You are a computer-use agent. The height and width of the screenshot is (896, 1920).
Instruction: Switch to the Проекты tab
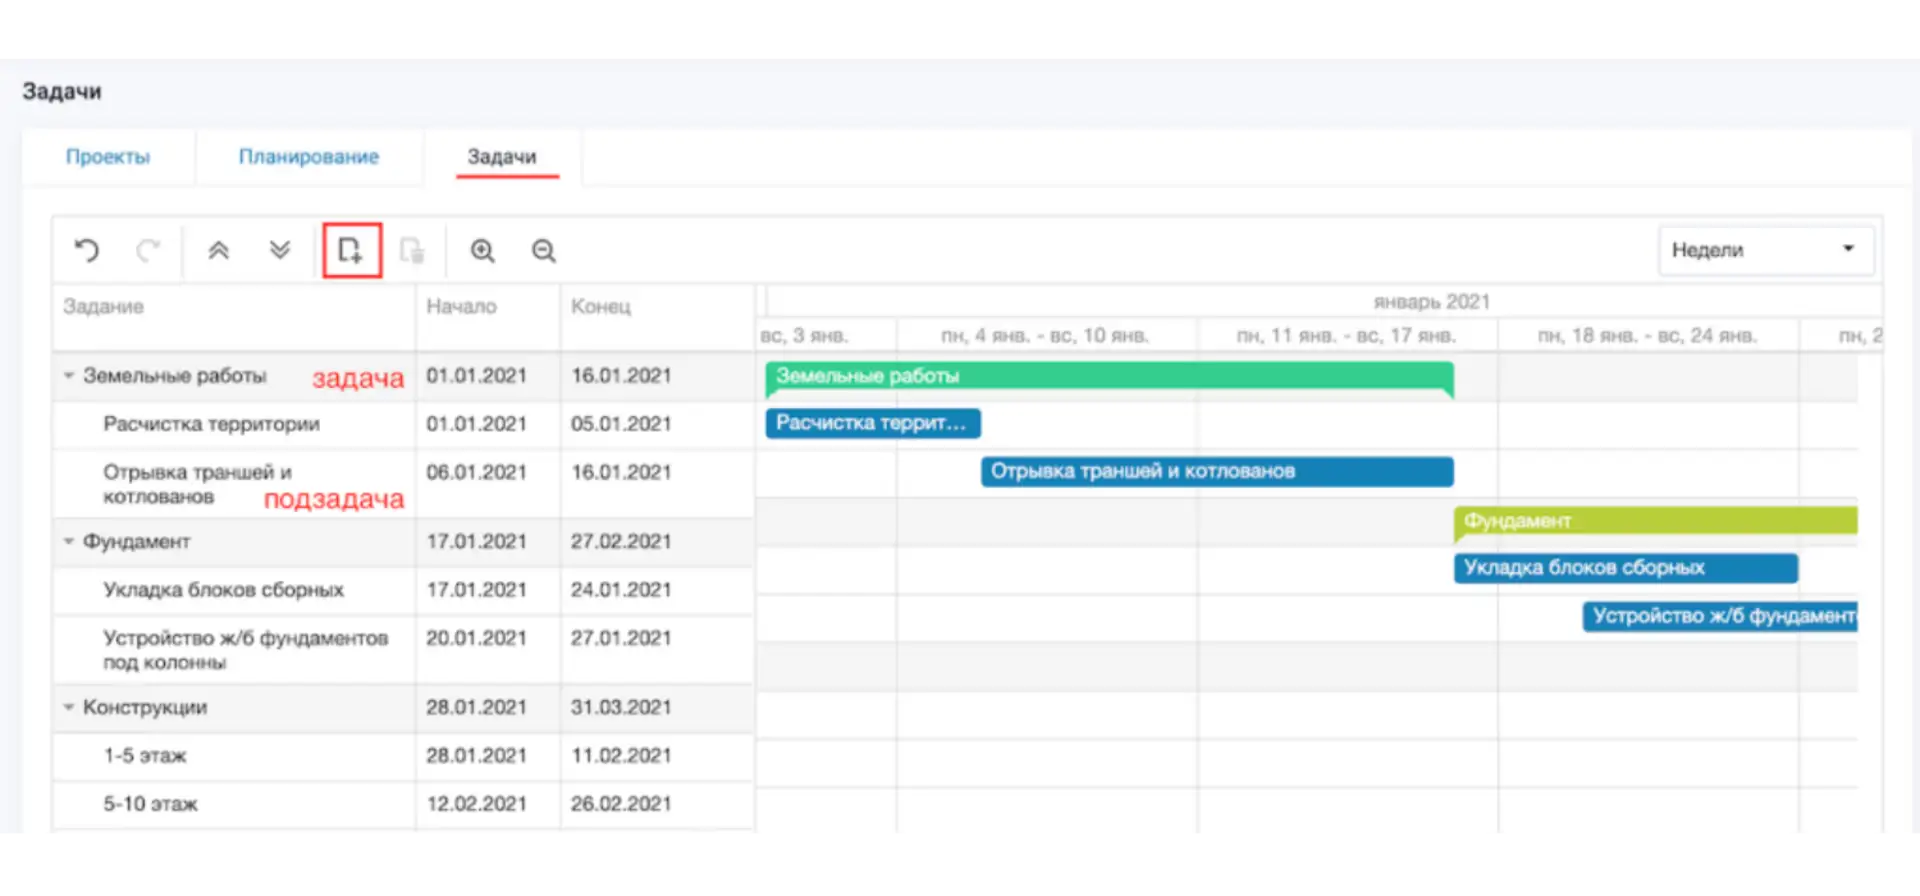tap(108, 157)
